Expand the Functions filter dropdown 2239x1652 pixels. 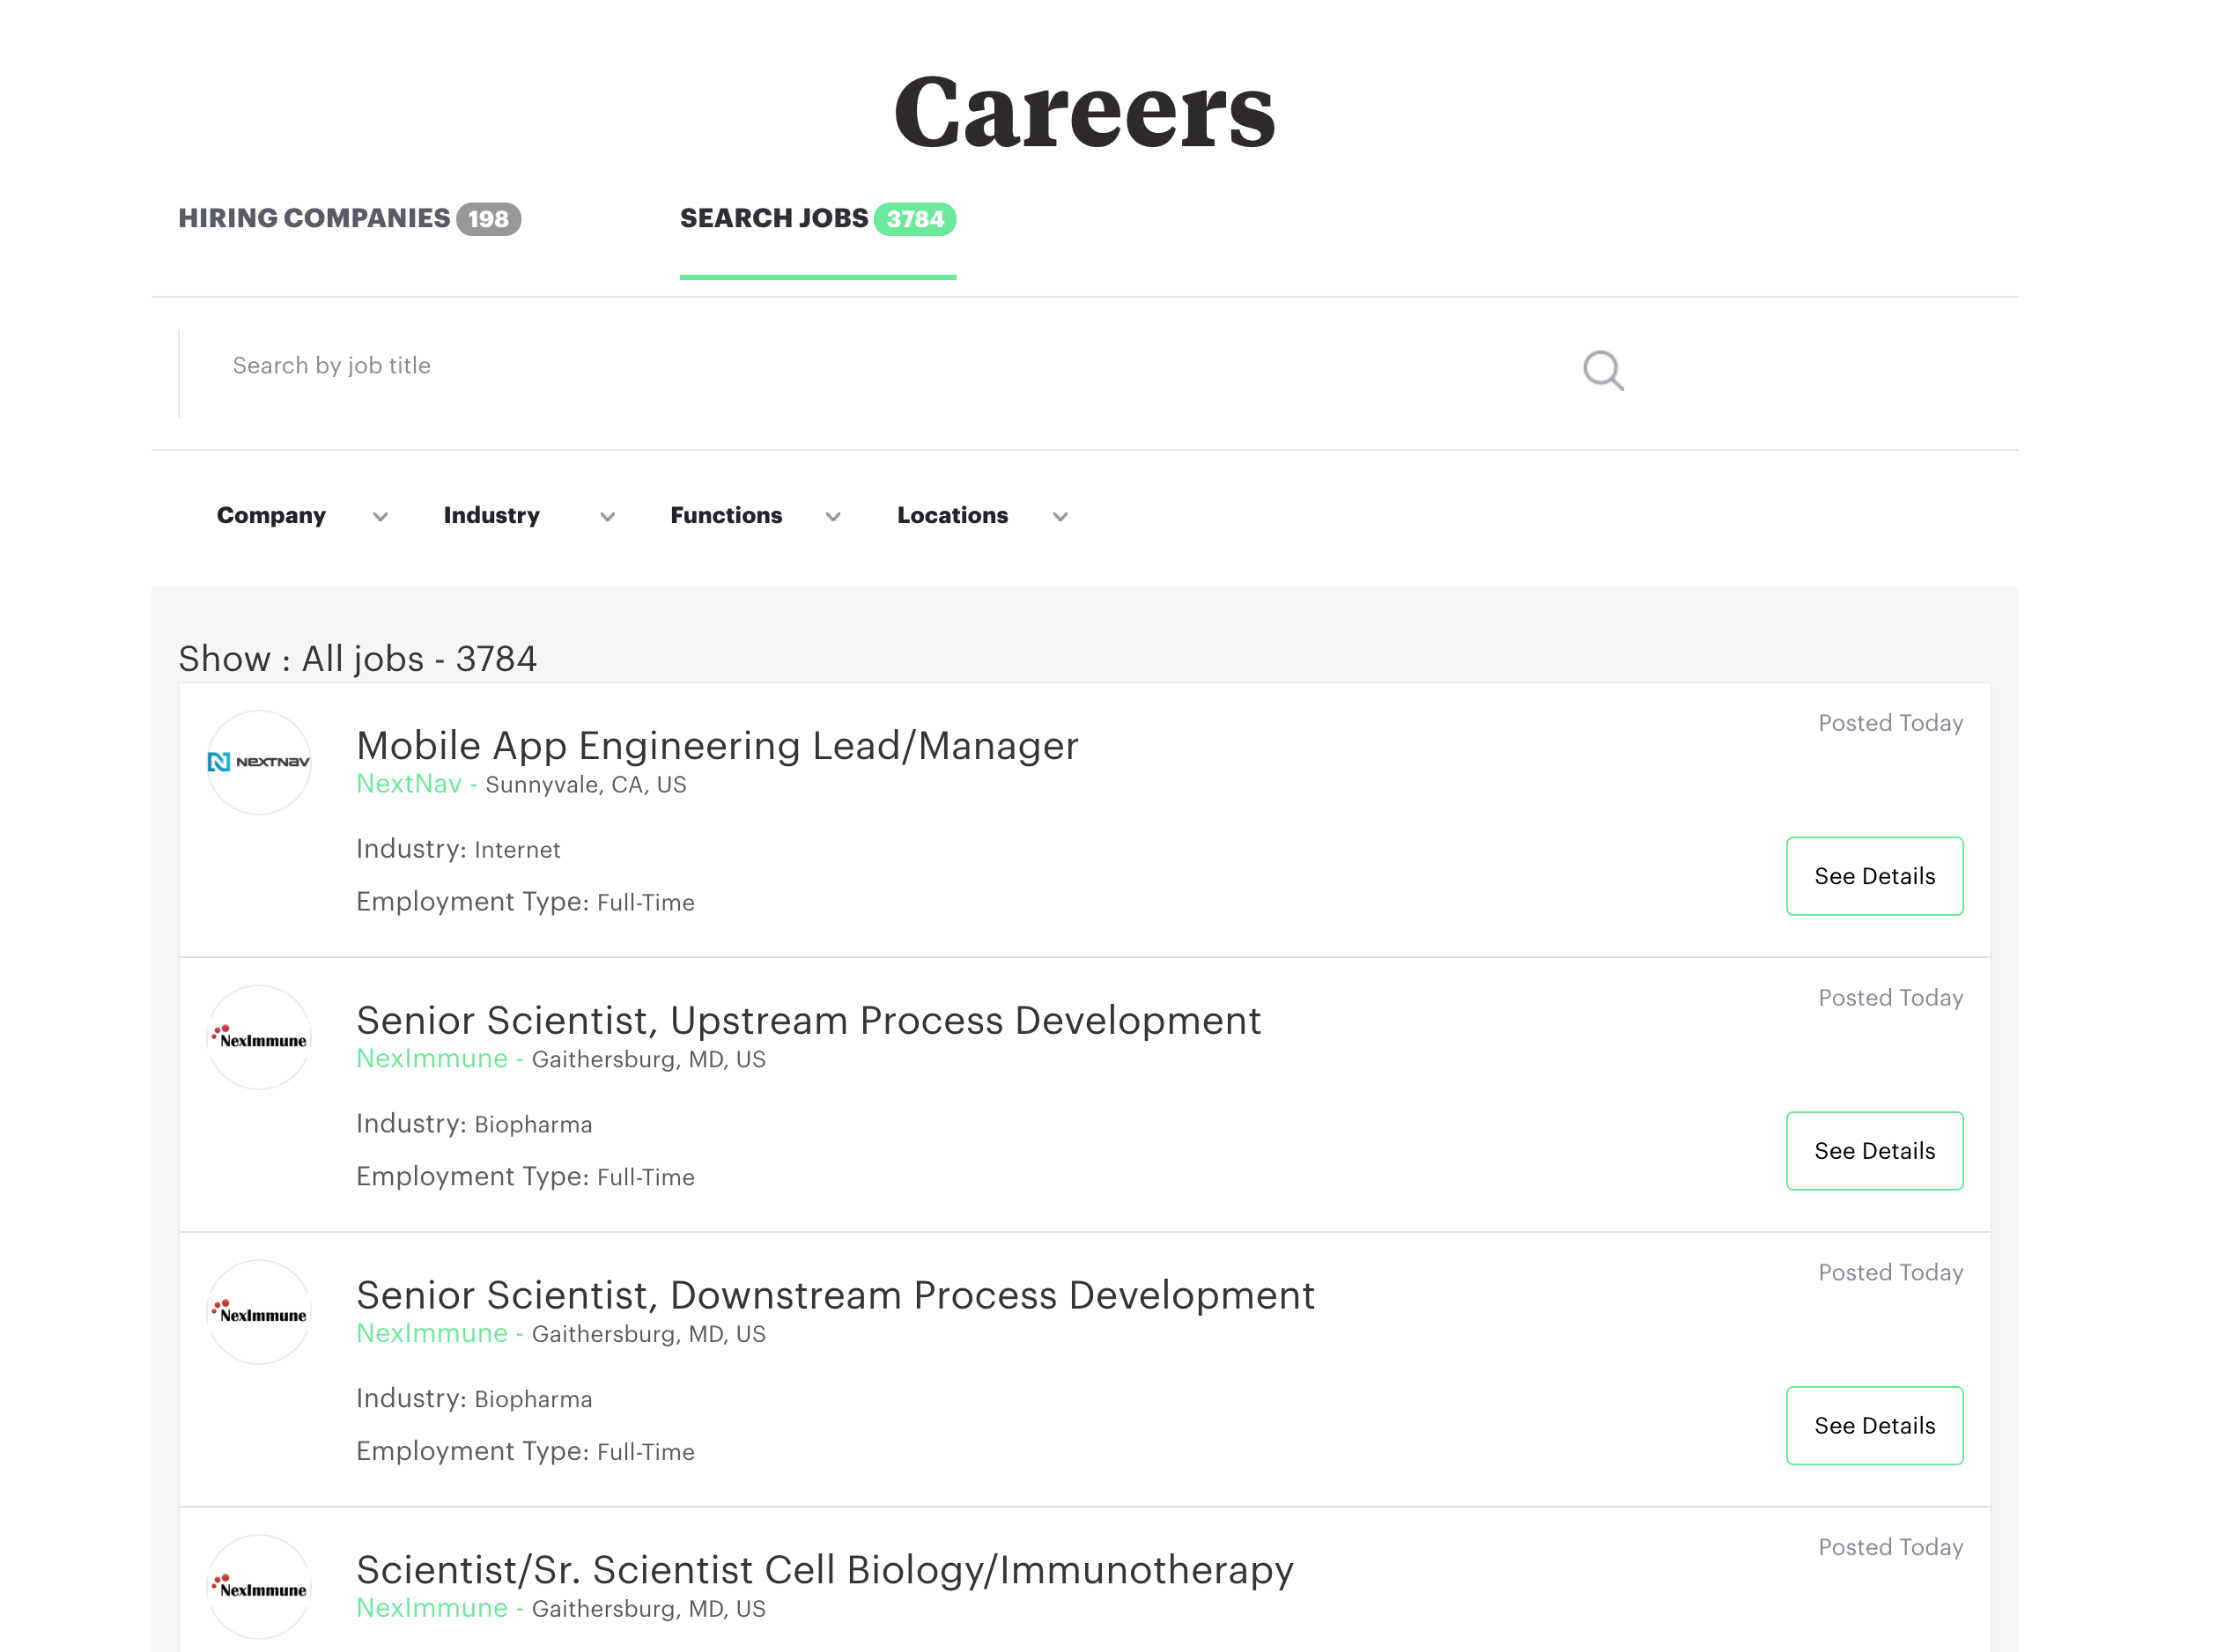coord(754,516)
